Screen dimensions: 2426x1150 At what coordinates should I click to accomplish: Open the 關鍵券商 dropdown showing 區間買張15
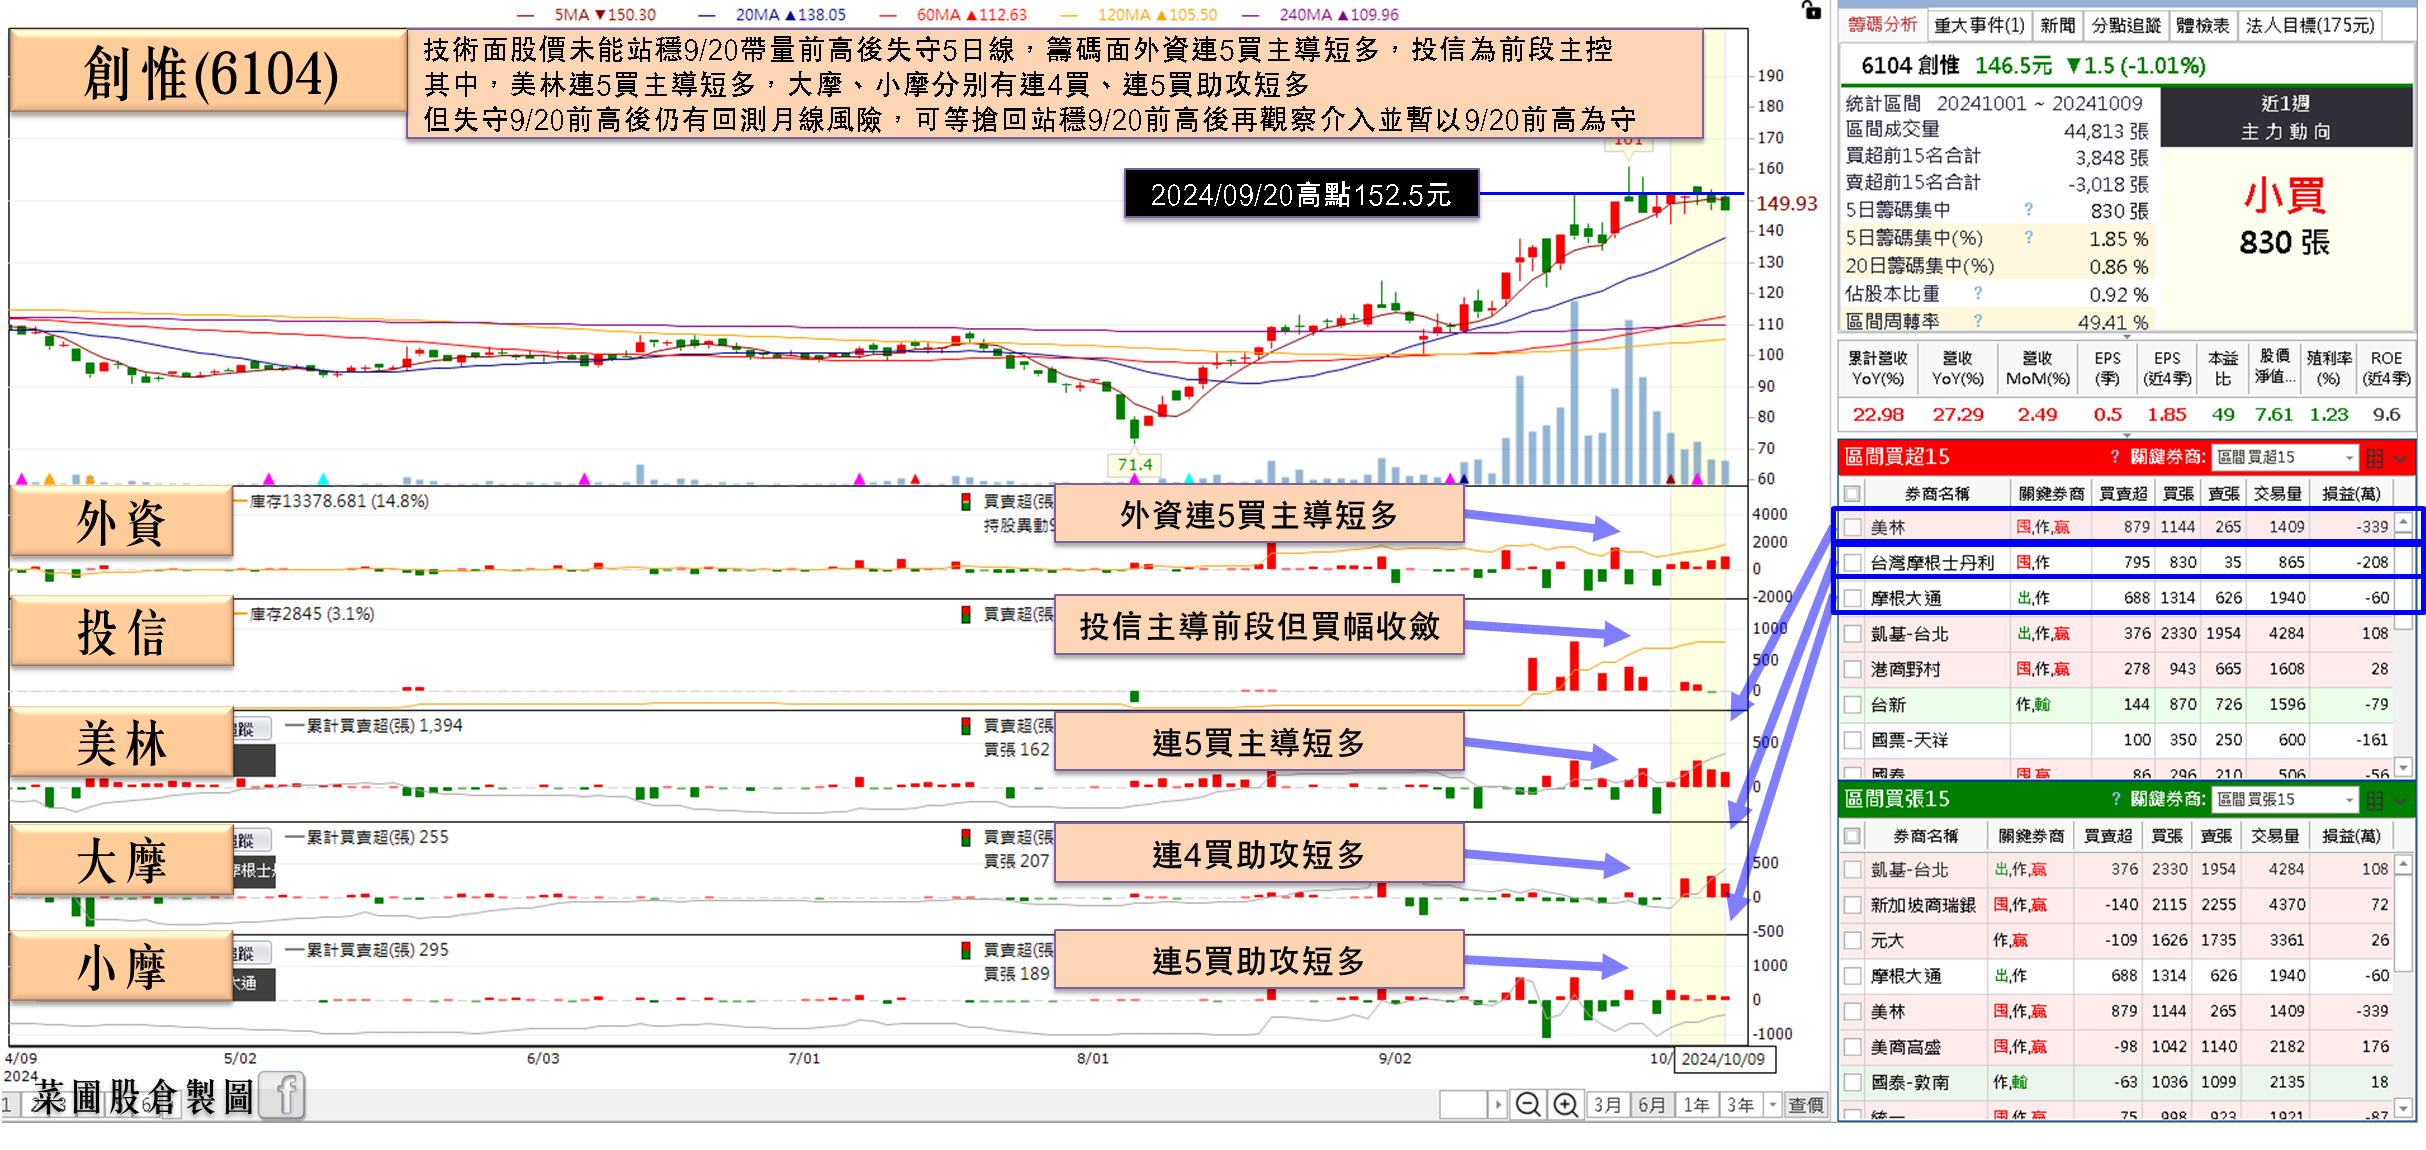point(2285,799)
